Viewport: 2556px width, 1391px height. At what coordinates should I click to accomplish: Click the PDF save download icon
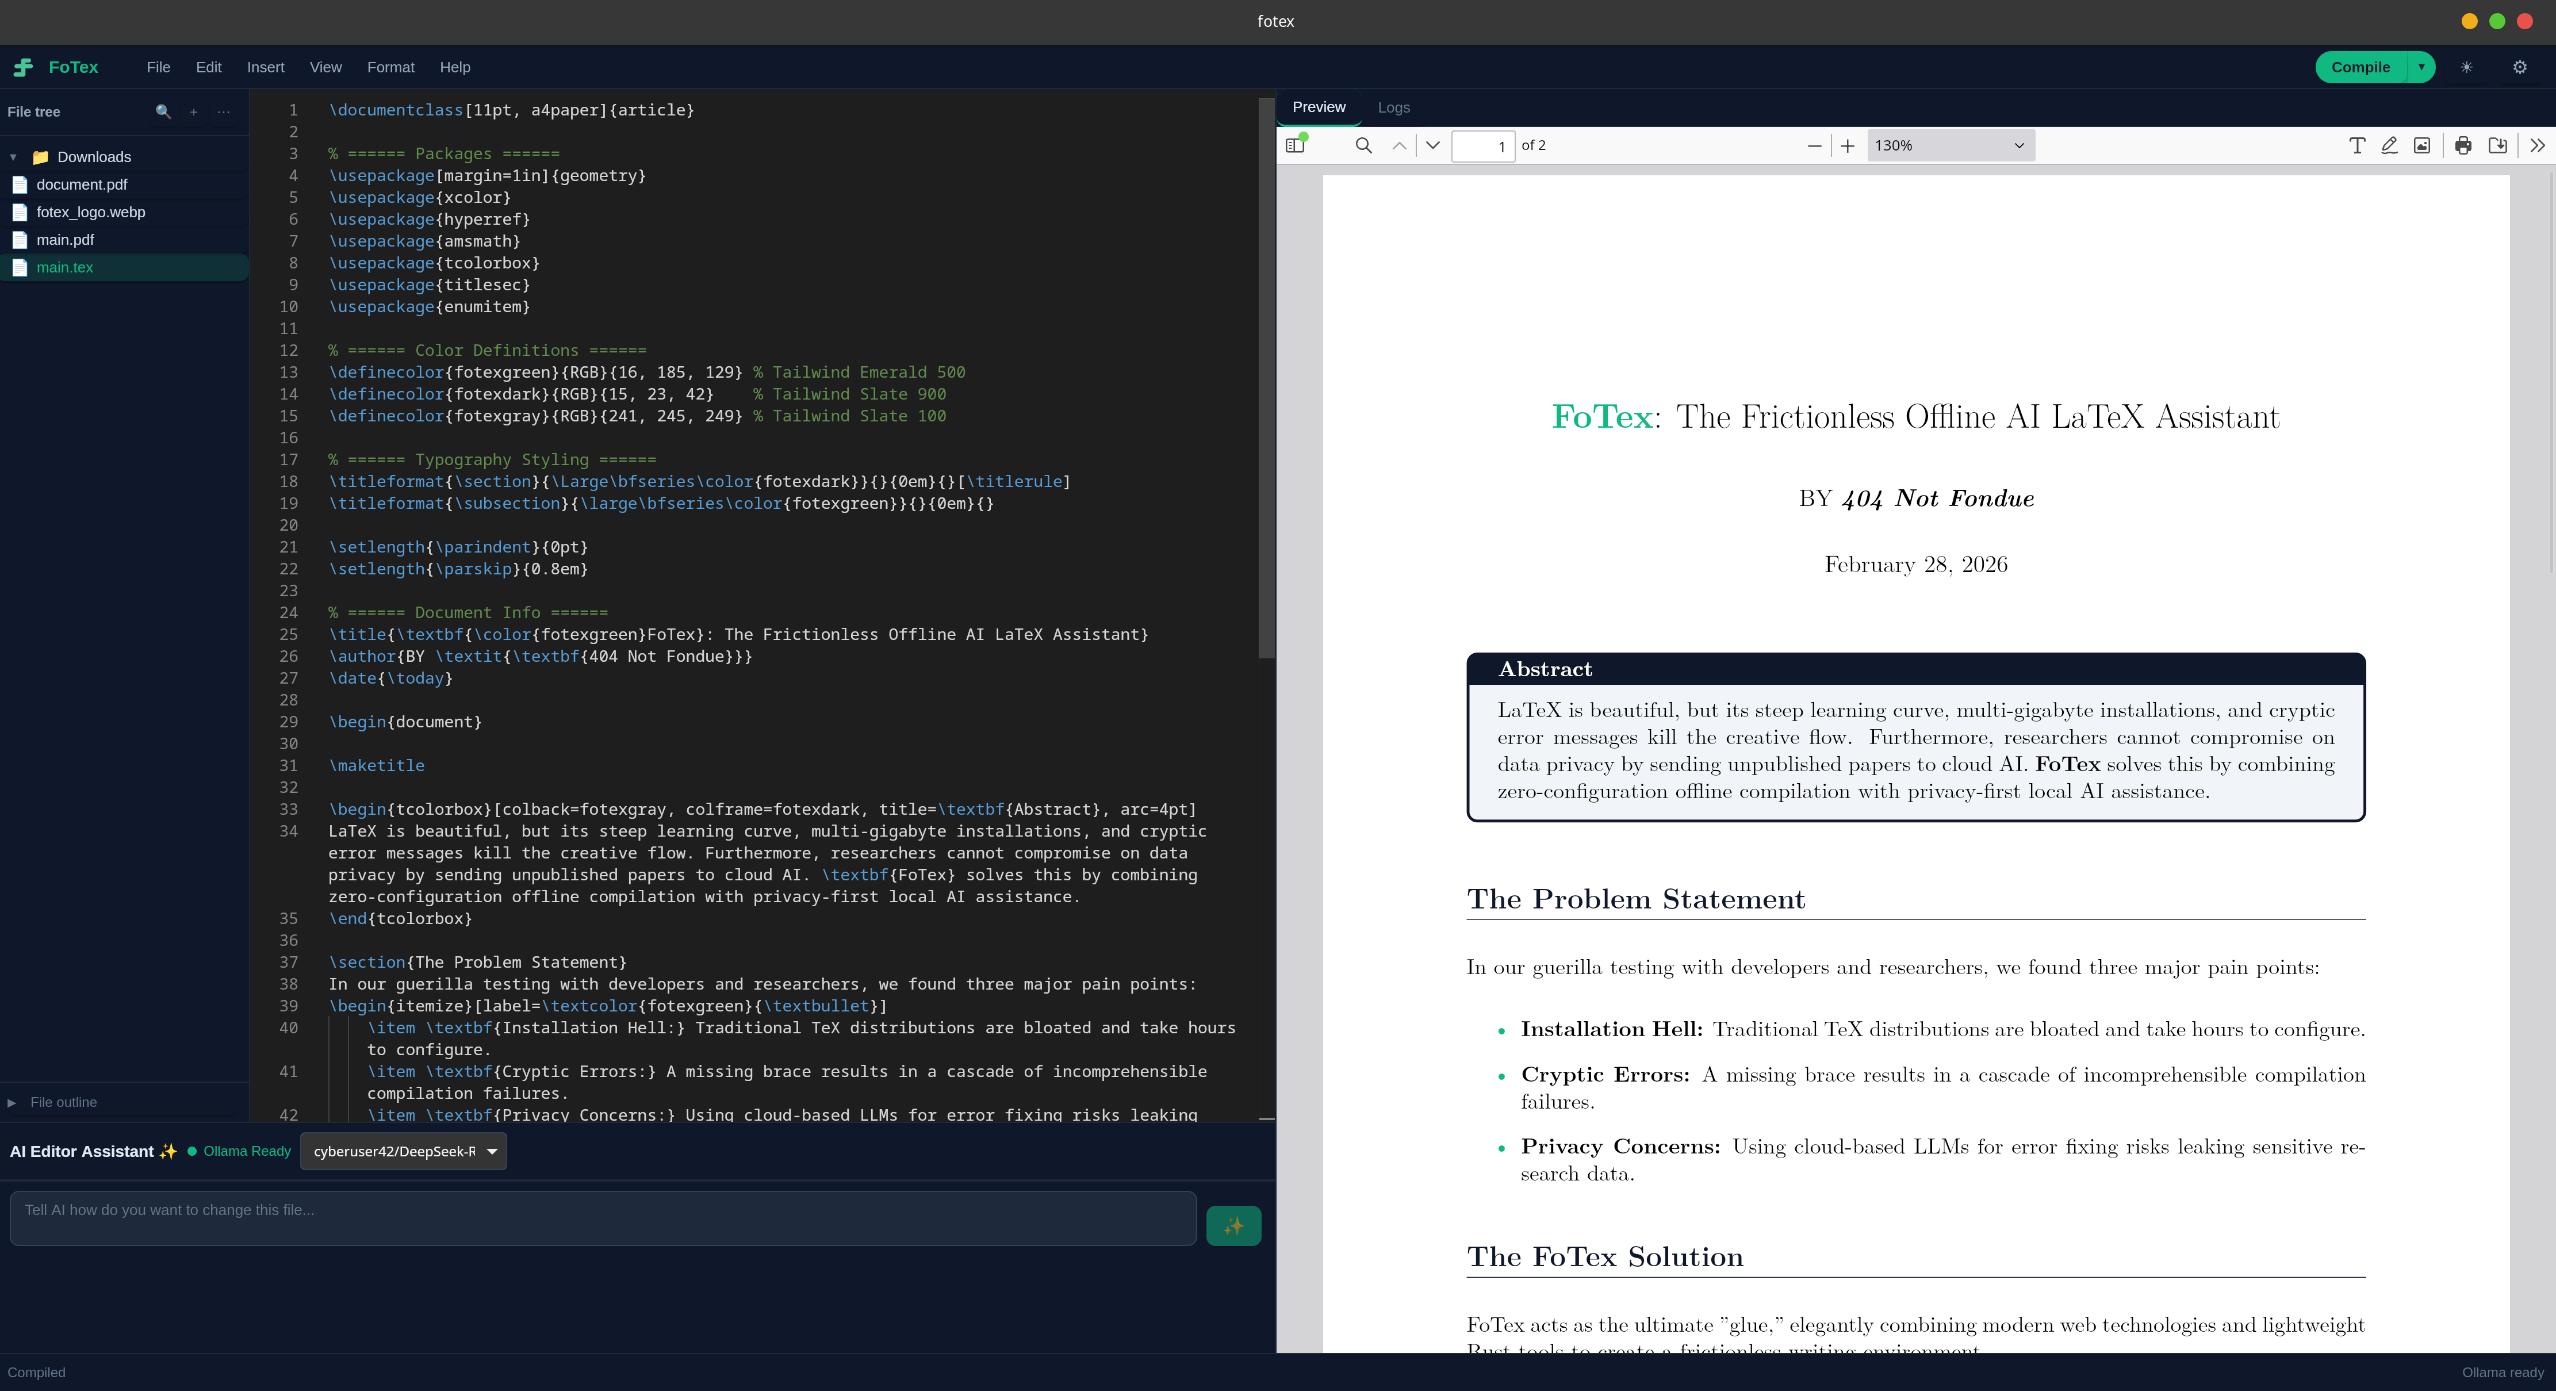(2497, 146)
